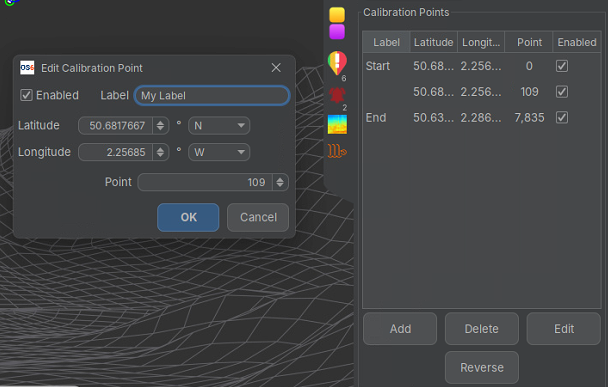Click the Point value field 109

pos(206,182)
